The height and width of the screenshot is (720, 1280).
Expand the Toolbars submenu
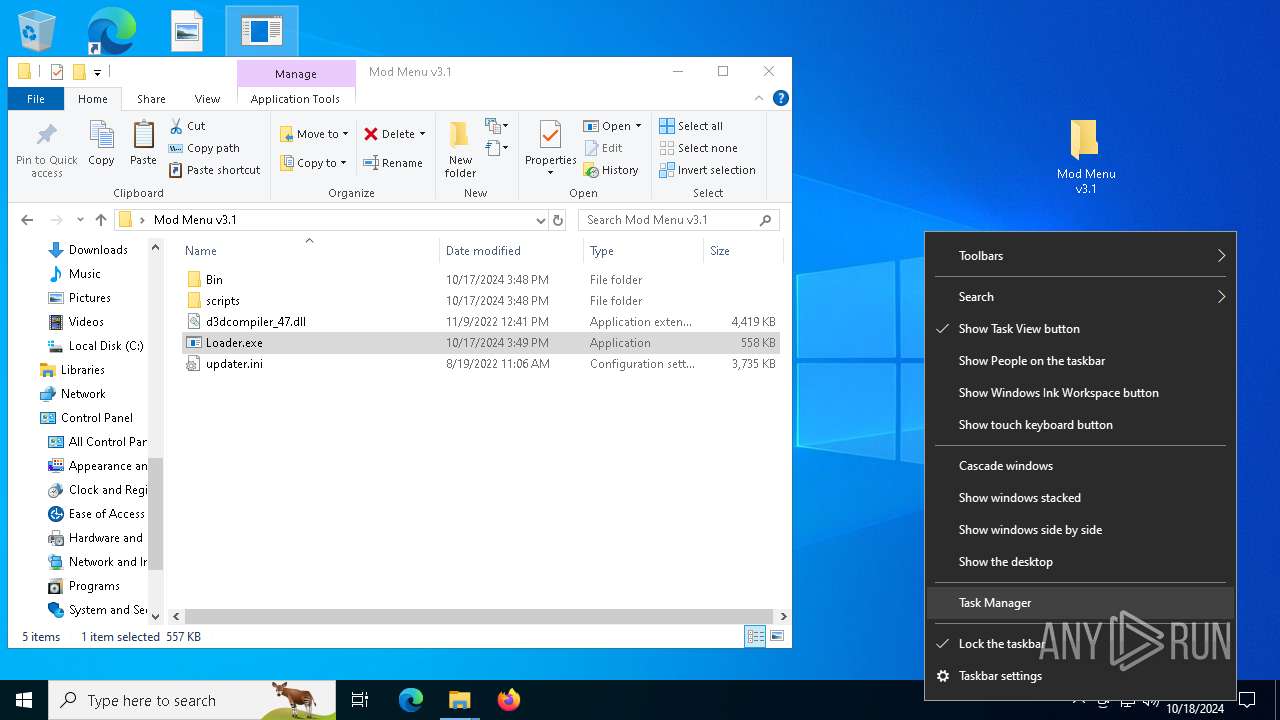pyautogui.click(x=1081, y=256)
